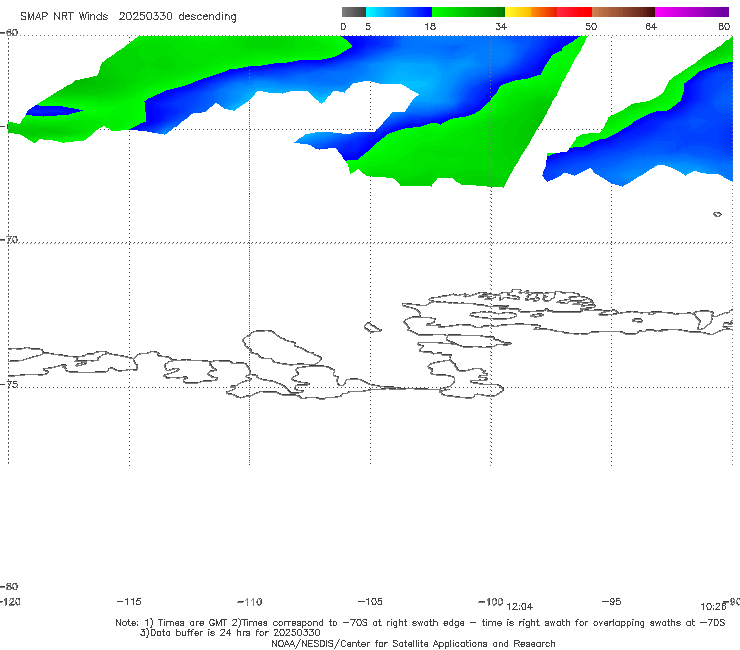The width and height of the screenshot is (740, 650).
Task: Click the note '3)Data buffer is 24 hrs'
Action: point(230,633)
